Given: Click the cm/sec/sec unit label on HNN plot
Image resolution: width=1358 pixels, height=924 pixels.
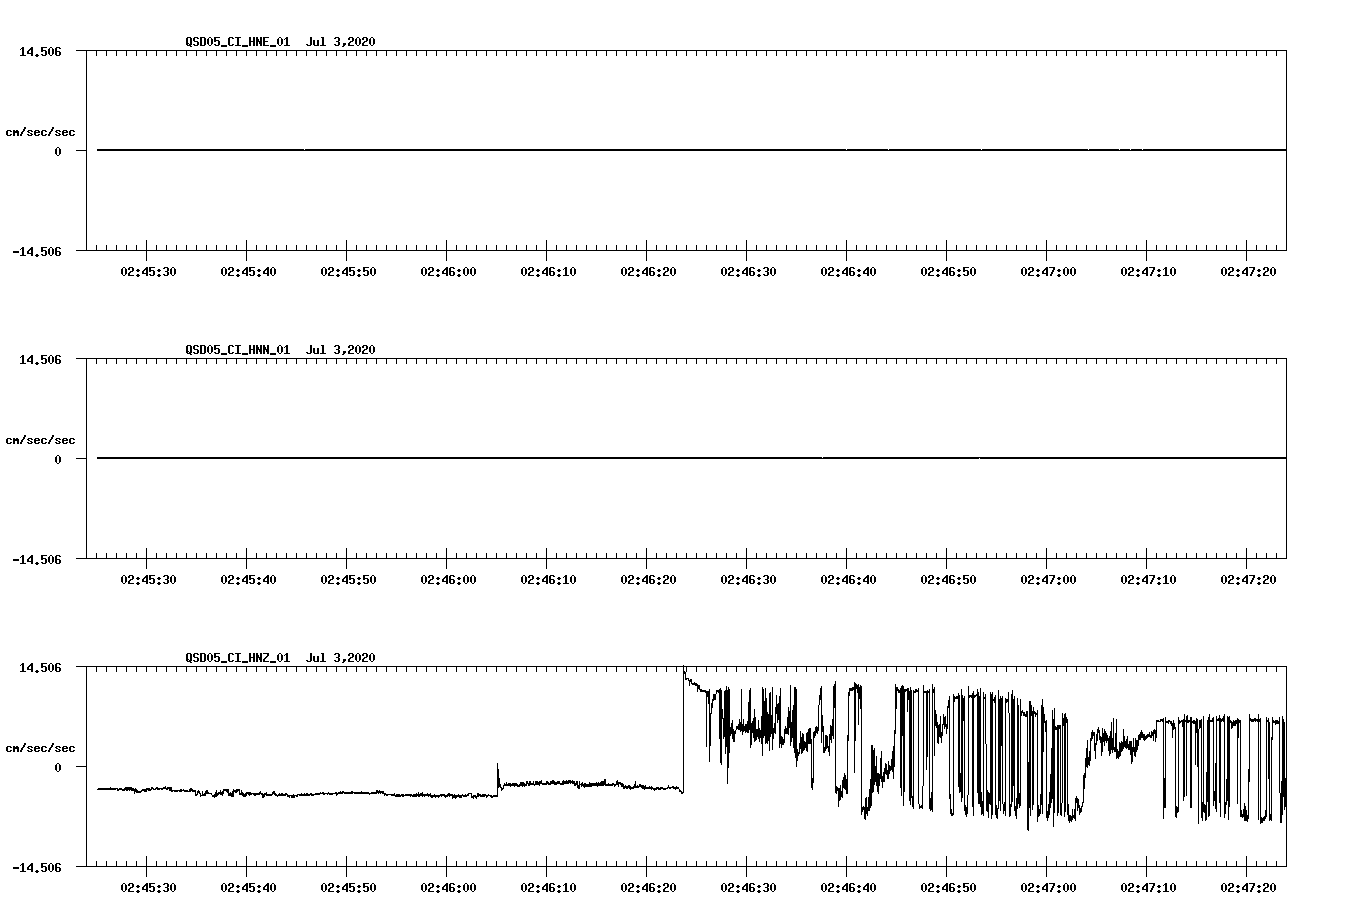Looking at the screenshot, I should click(x=40, y=440).
